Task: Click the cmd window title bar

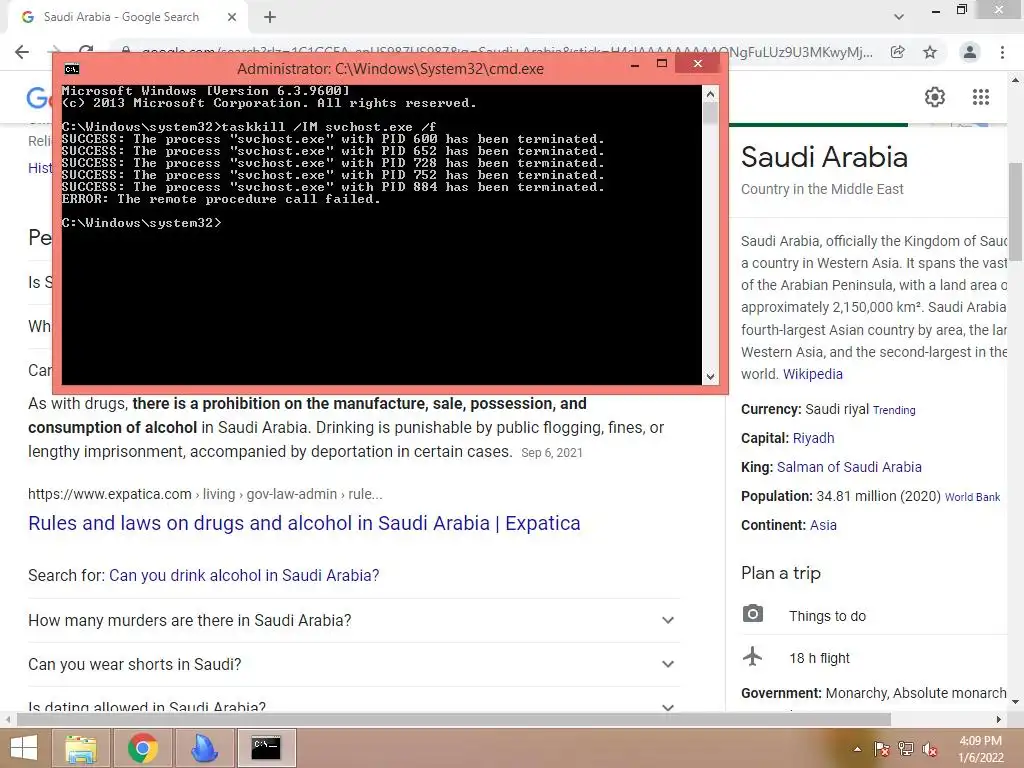Action: coord(390,69)
